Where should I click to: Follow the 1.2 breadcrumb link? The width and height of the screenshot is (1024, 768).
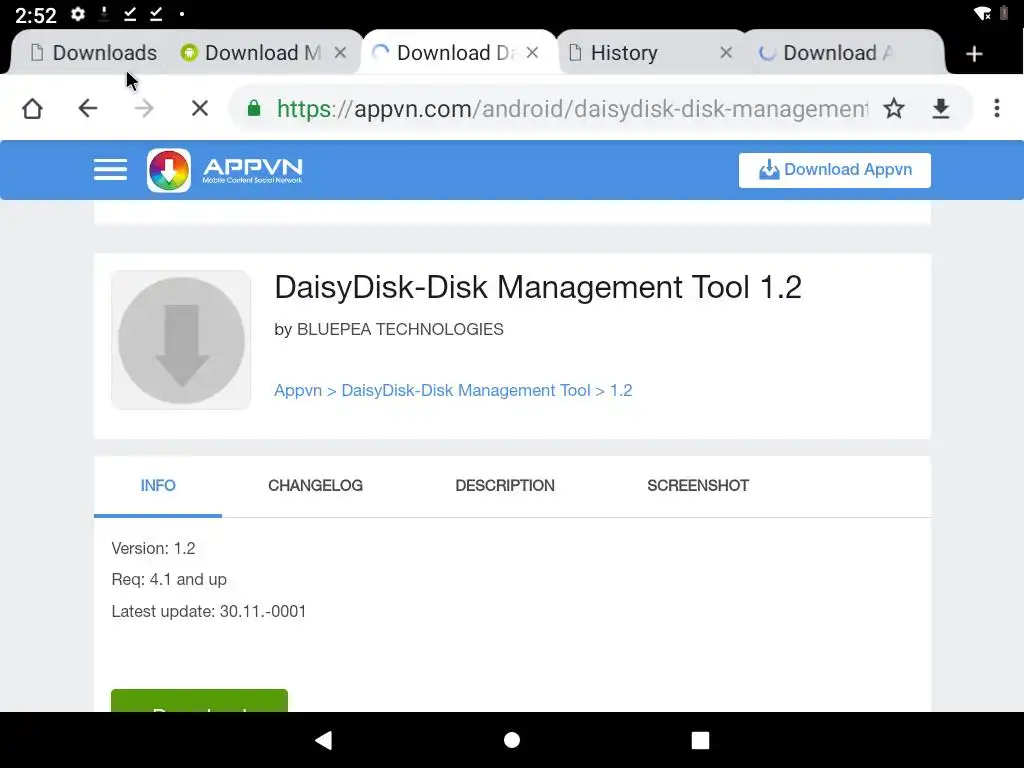coord(621,391)
